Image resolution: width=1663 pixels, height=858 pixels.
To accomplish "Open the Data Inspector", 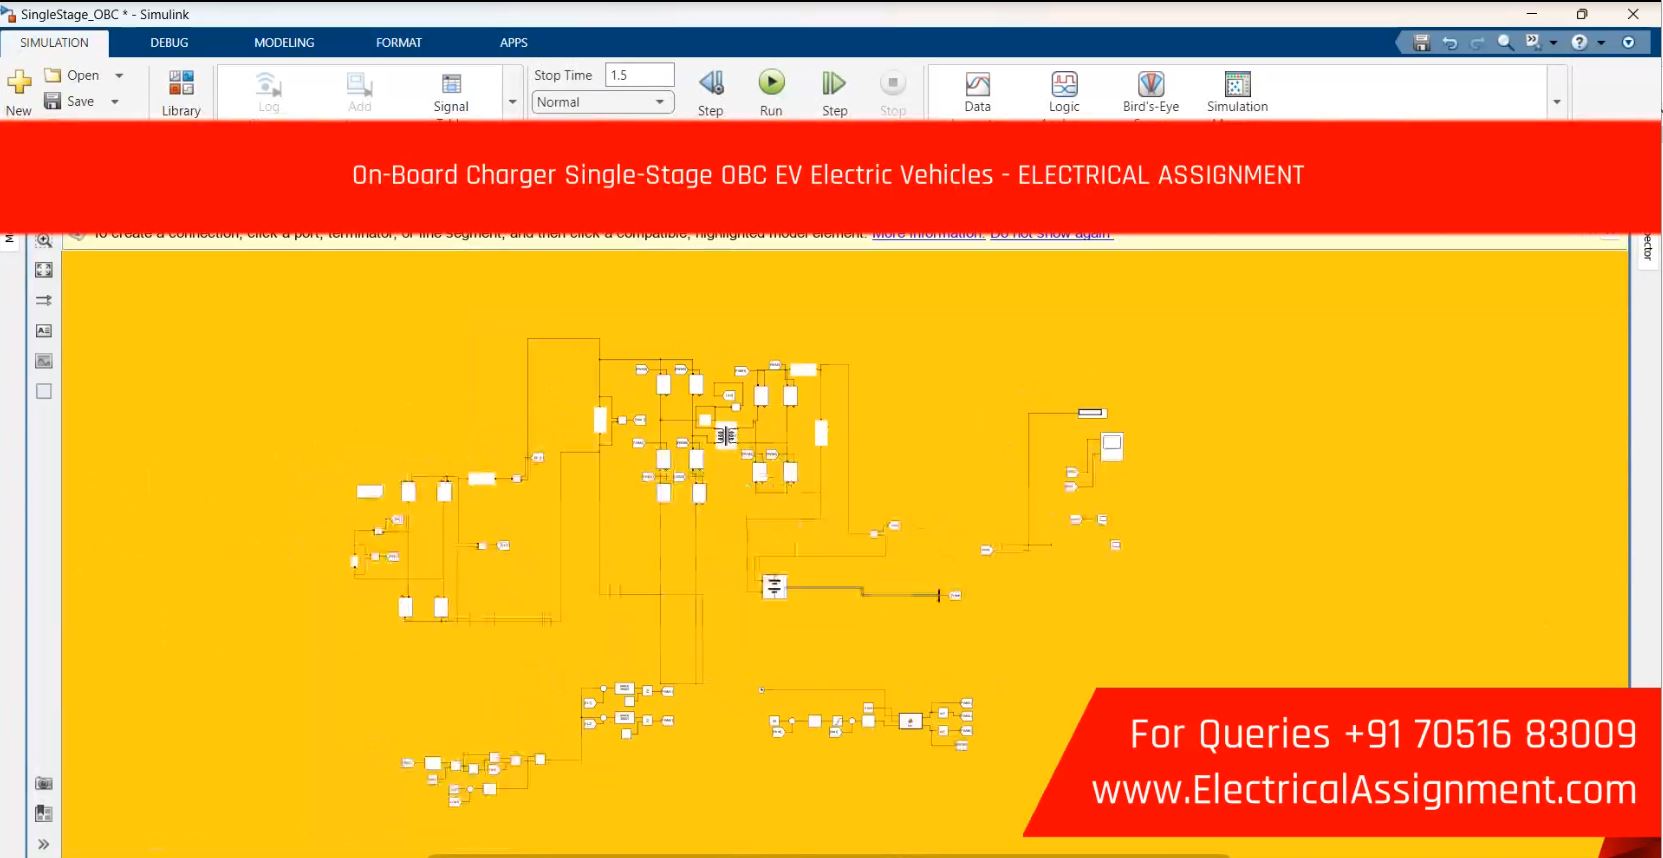I will coord(978,92).
